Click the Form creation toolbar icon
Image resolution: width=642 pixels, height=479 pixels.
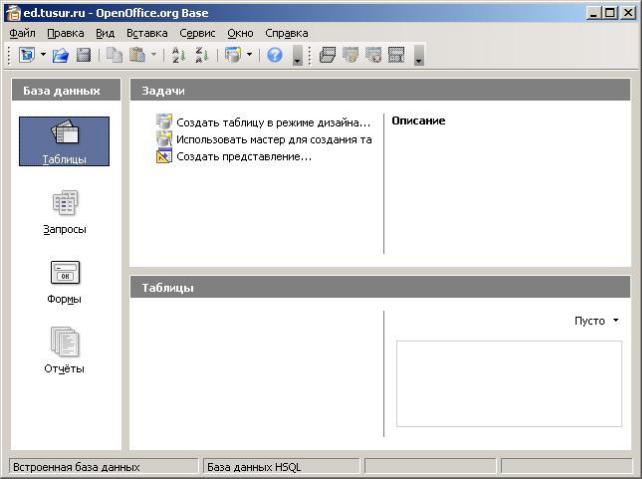click(x=233, y=55)
